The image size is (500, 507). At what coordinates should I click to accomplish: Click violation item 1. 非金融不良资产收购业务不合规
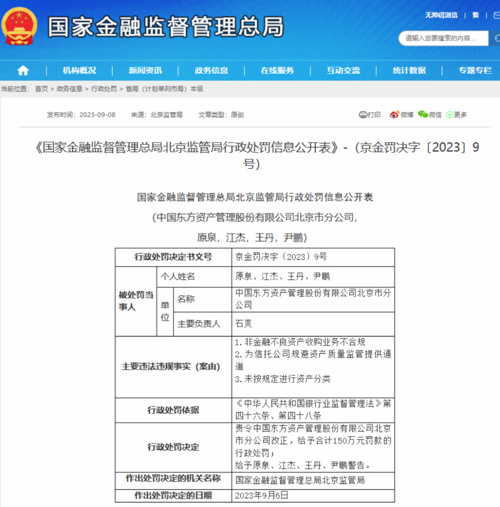[300, 342]
